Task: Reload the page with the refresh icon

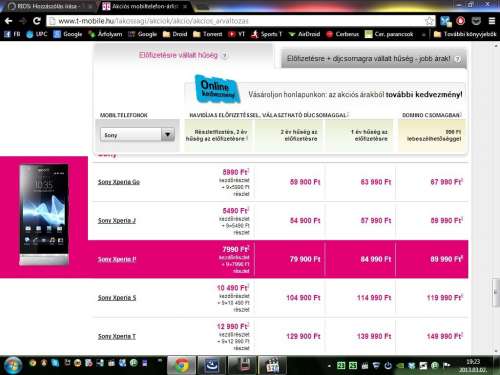Action: pyautogui.click(x=37, y=21)
